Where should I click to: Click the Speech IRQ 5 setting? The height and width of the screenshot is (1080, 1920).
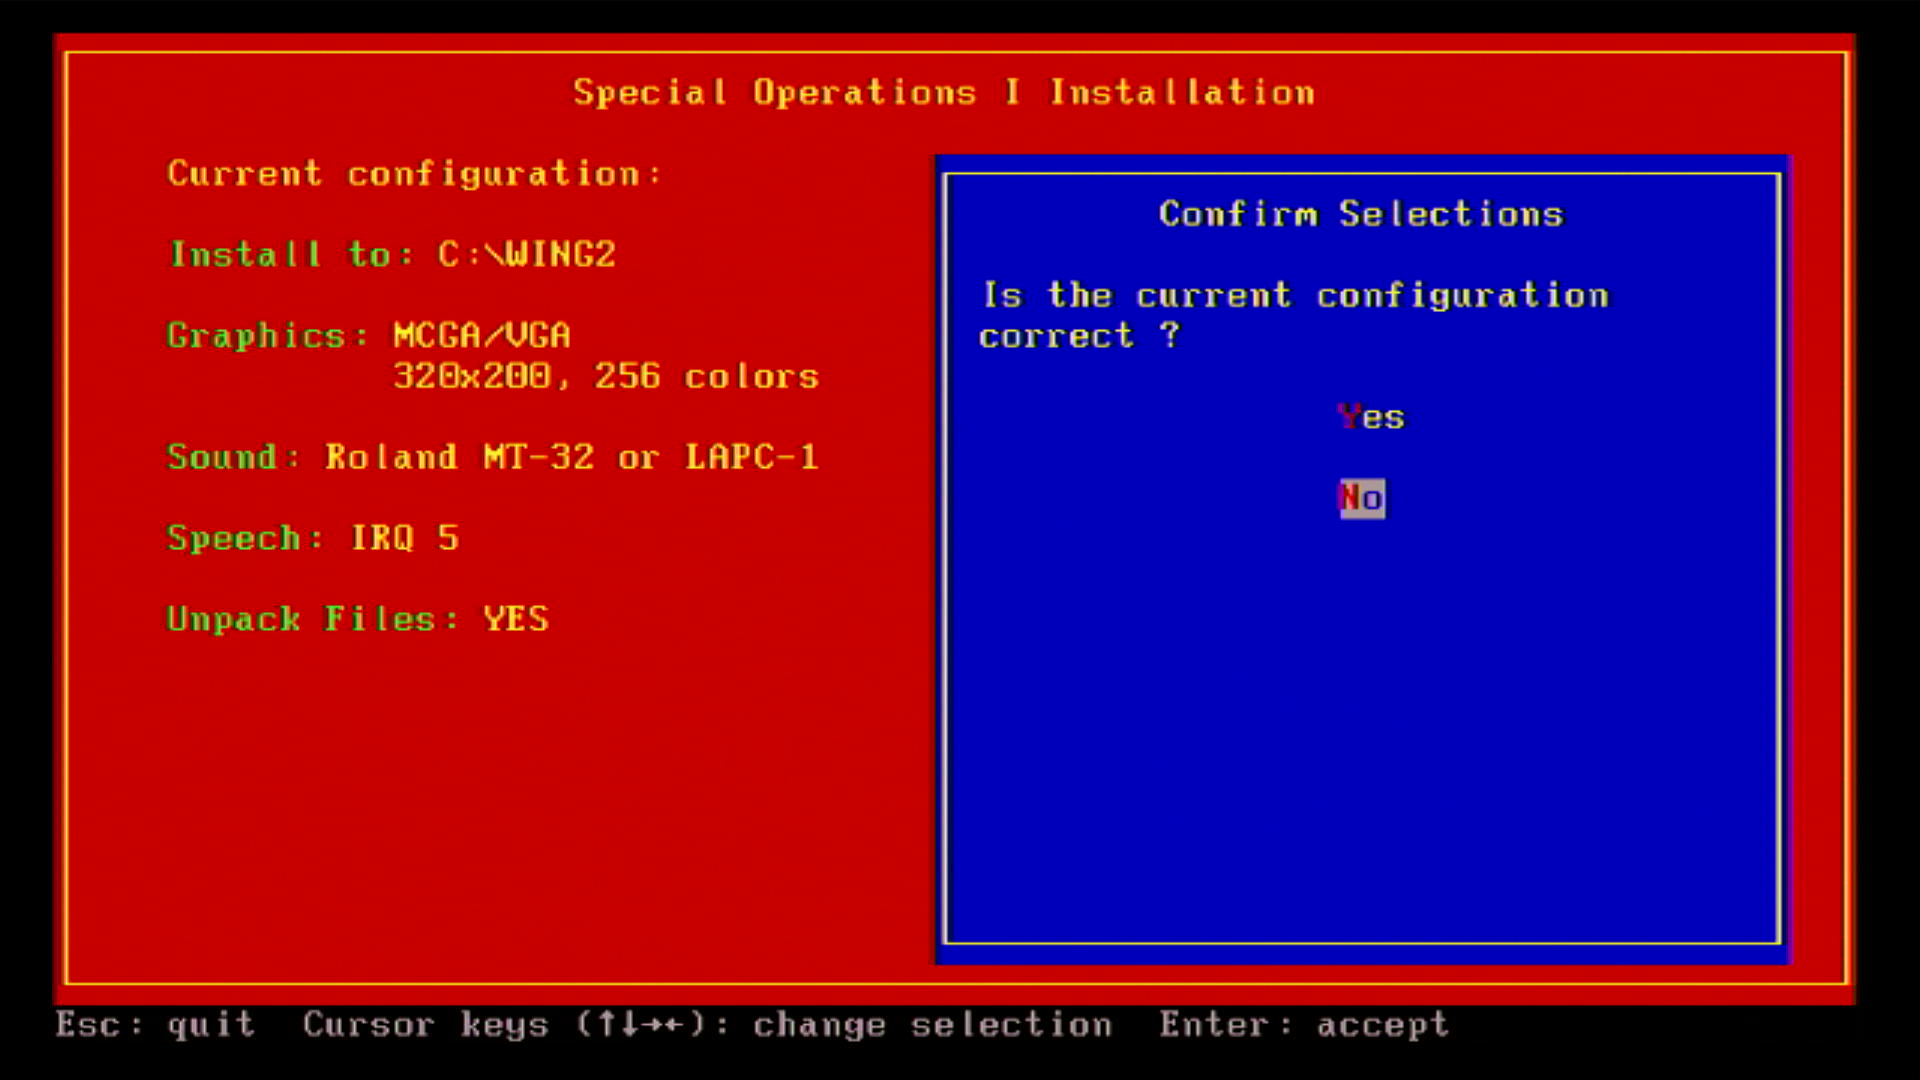(x=313, y=539)
